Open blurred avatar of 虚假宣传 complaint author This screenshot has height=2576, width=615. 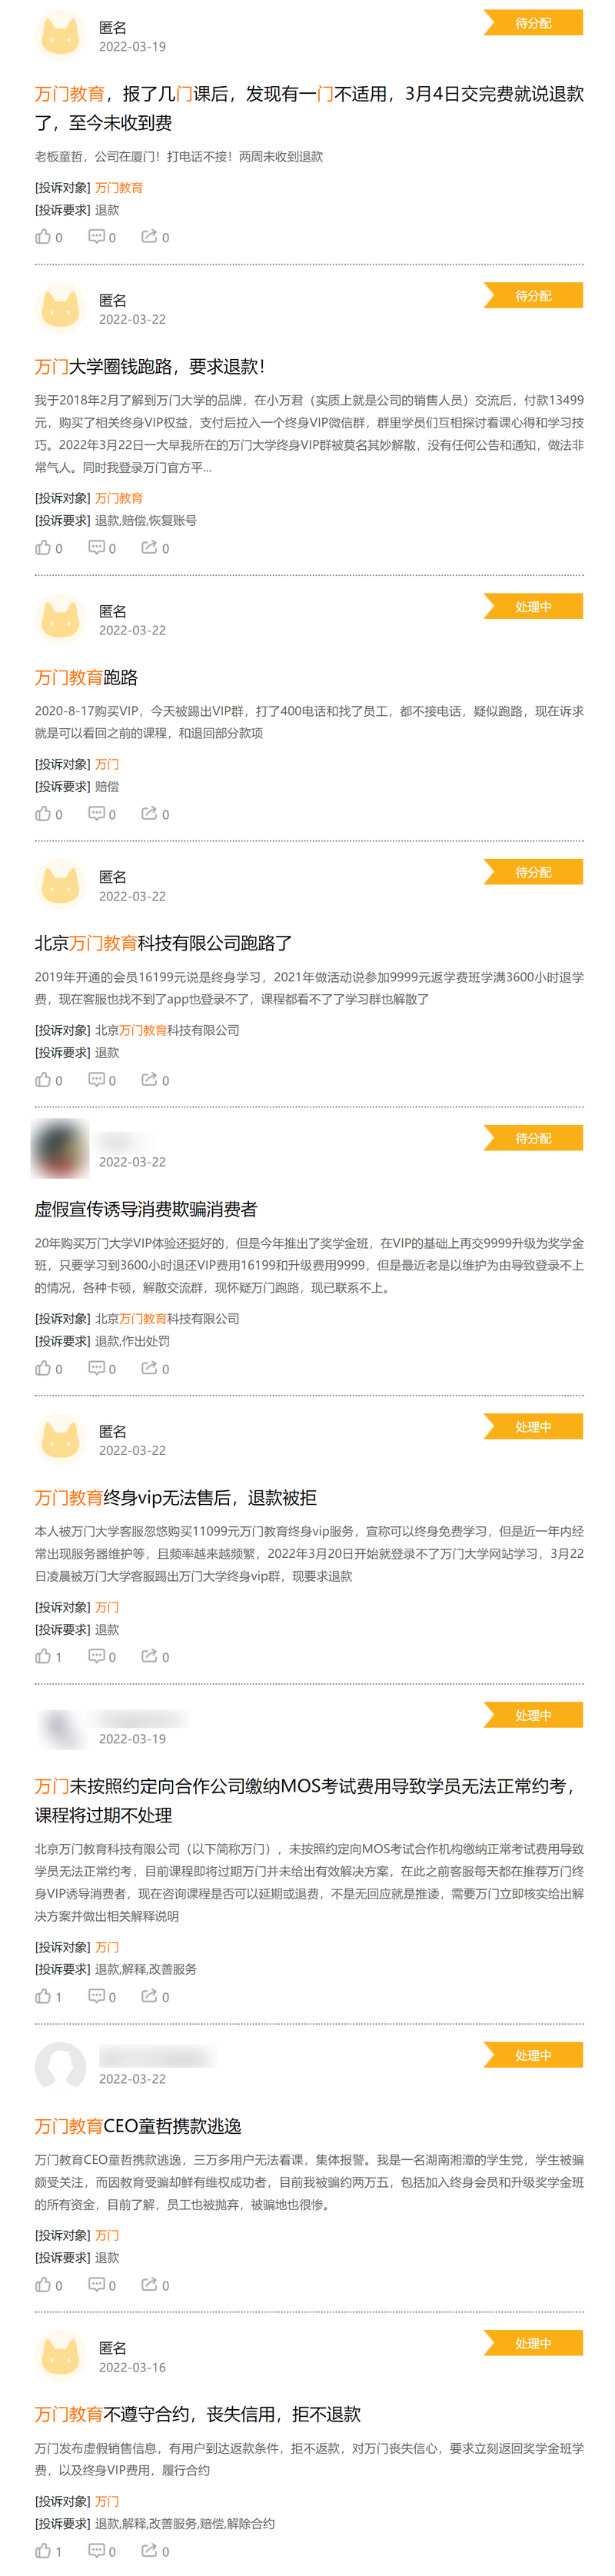click(60, 1149)
